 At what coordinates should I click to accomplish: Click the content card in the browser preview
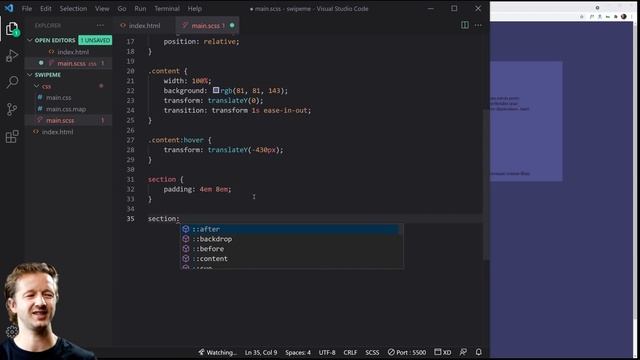(526, 121)
